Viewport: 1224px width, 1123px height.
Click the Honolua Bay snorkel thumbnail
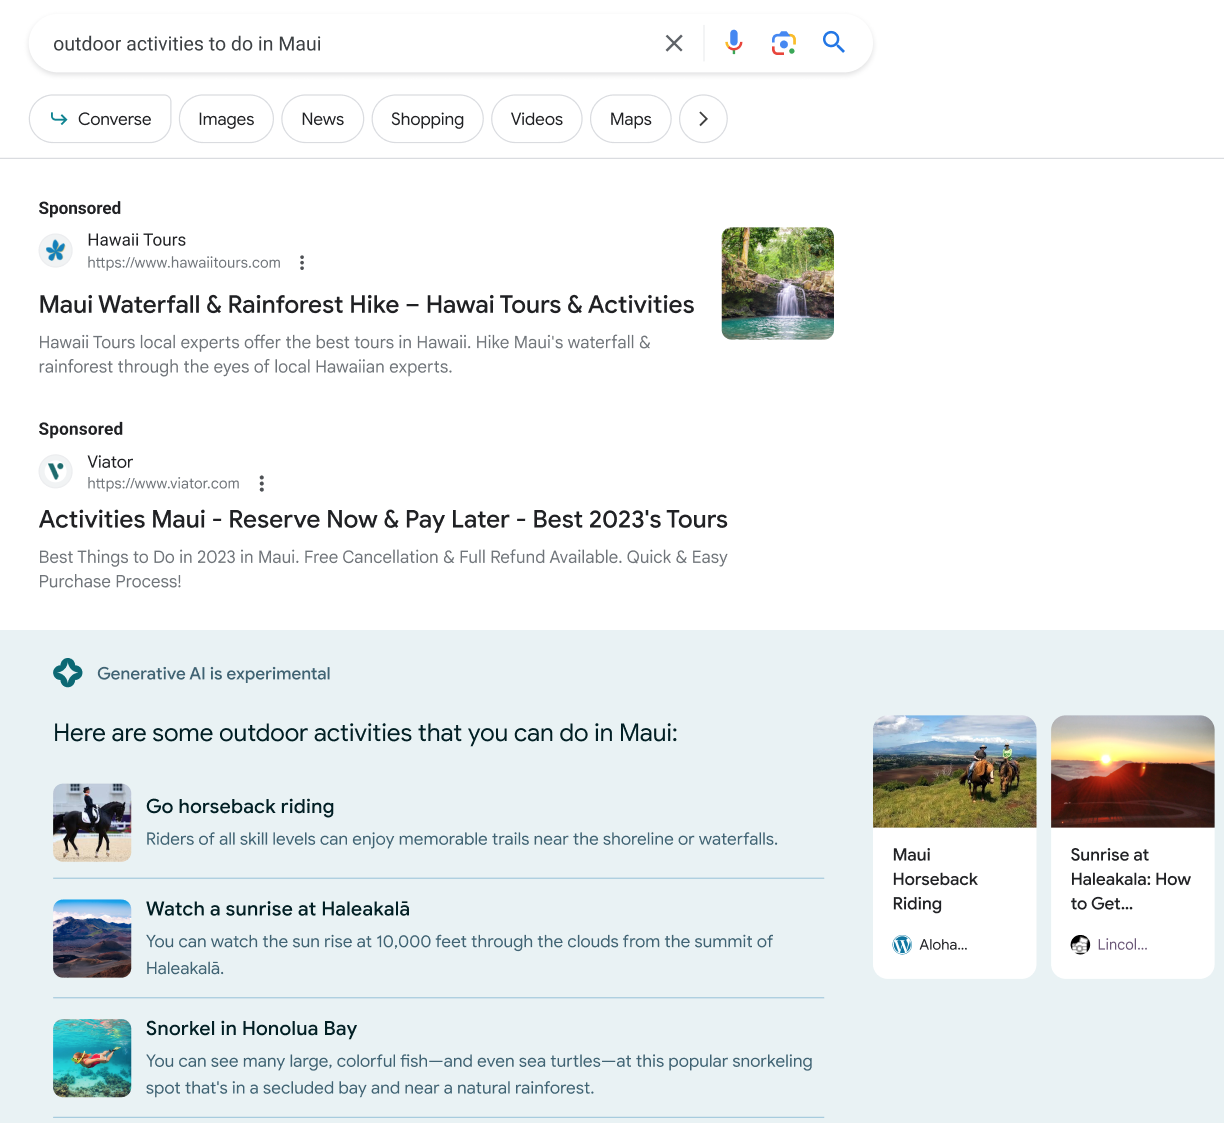point(92,1058)
